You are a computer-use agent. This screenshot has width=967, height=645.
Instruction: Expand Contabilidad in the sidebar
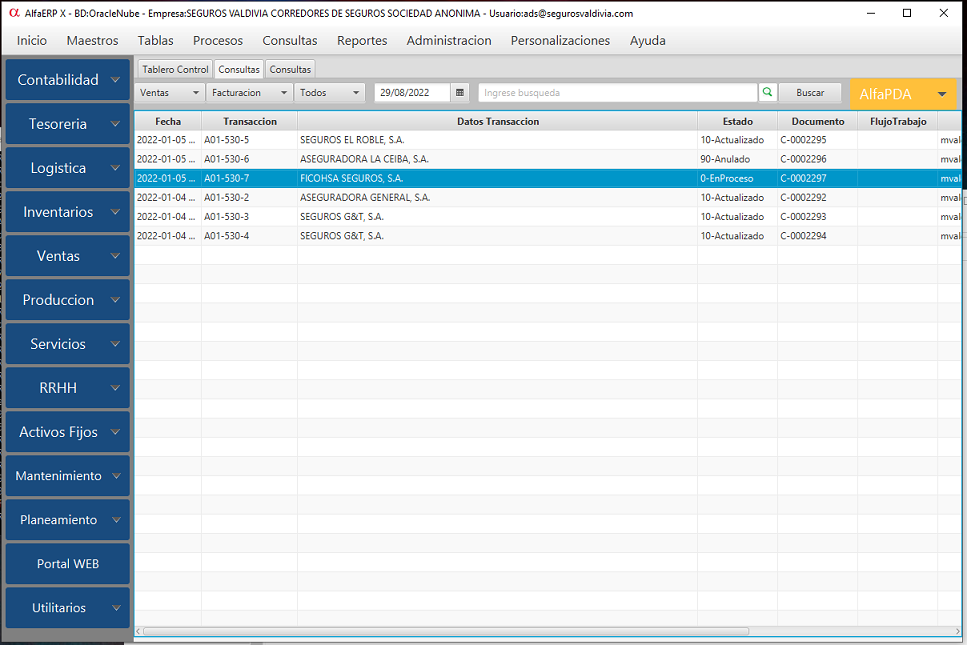(67, 80)
